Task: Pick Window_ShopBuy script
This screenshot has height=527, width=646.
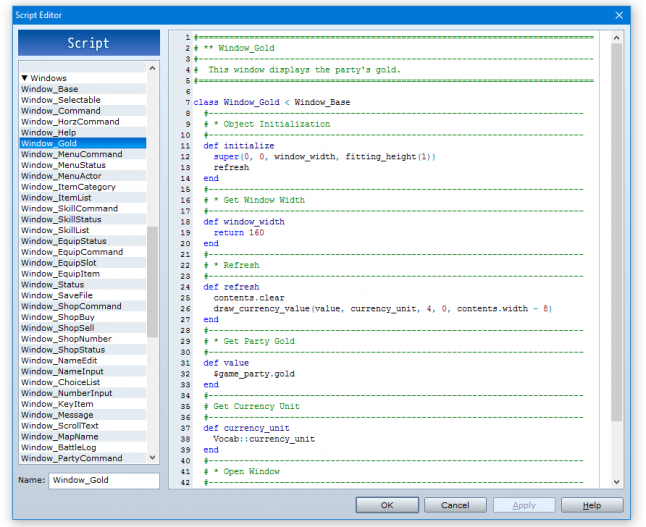Action: (x=57, y=317)
